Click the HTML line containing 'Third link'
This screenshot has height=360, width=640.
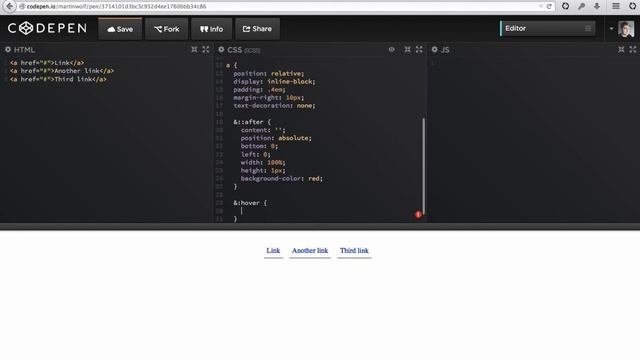tap(58, 79)
